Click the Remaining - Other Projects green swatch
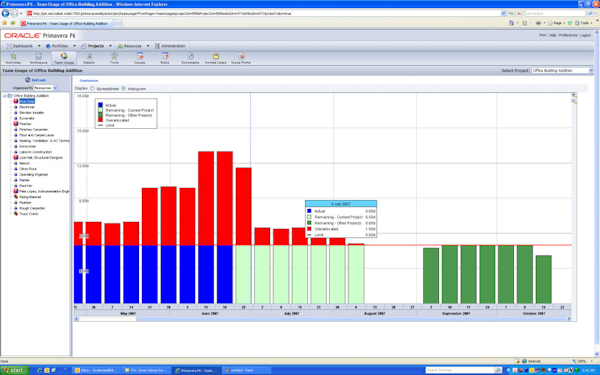600x375 pixels. coord(100,115)
